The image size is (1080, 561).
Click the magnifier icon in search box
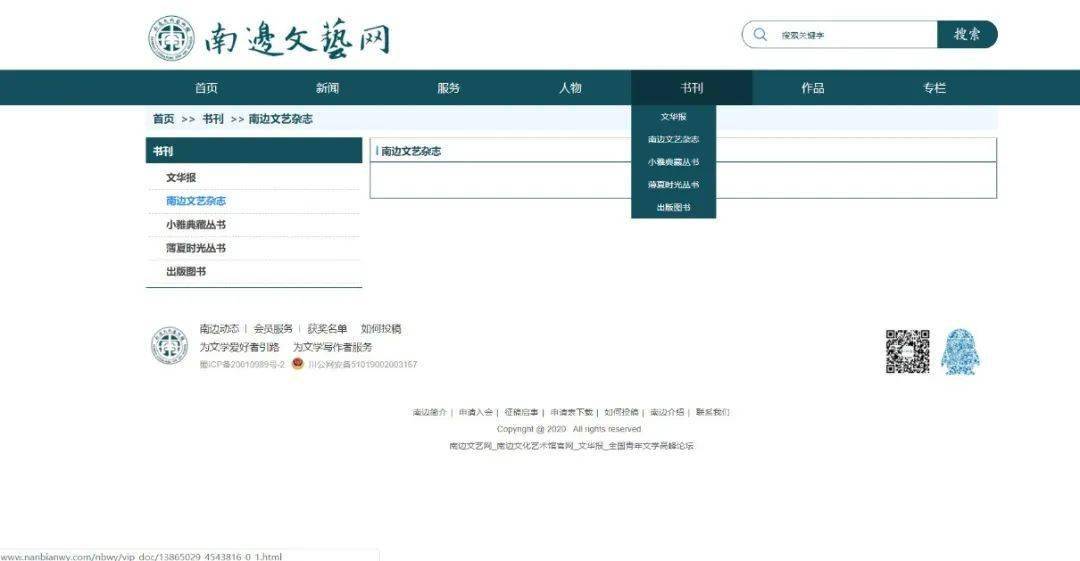[760, 34]
